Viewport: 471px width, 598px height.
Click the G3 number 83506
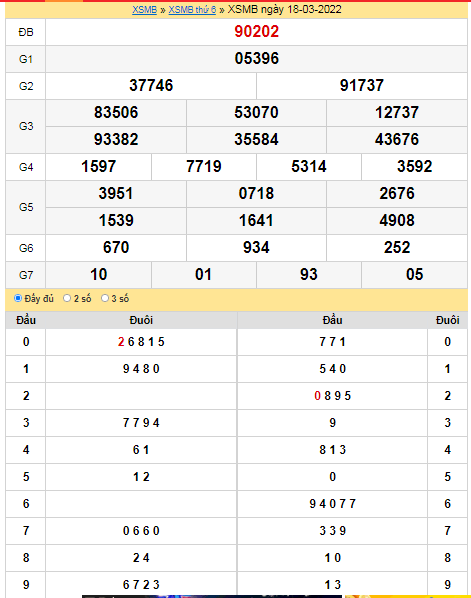tap(116, 113)
